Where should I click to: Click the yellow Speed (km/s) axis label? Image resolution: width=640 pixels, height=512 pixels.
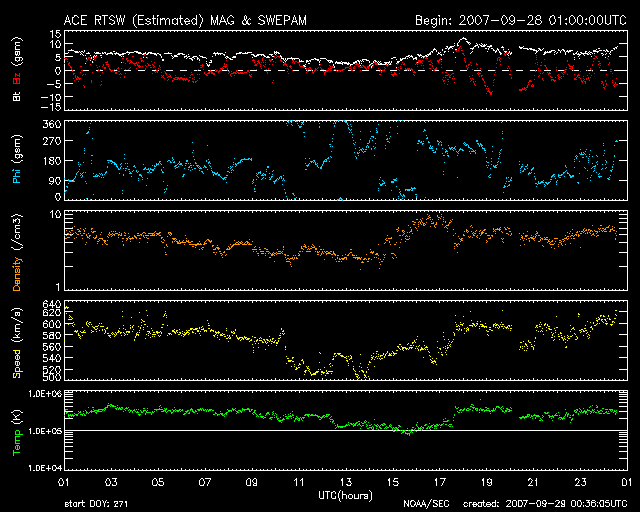coord(16,340)
